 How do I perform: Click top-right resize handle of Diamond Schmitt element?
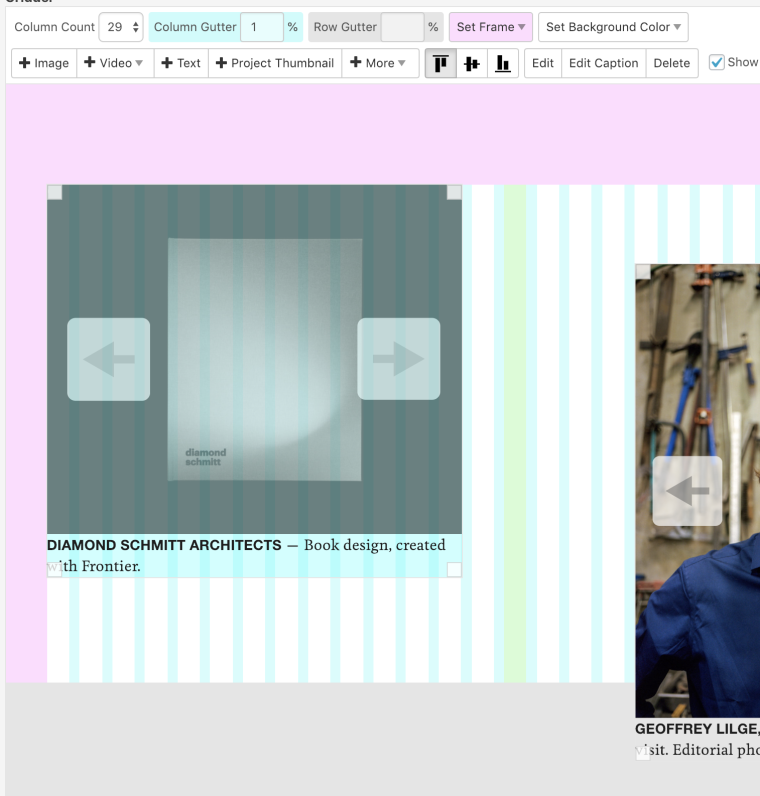454,192
